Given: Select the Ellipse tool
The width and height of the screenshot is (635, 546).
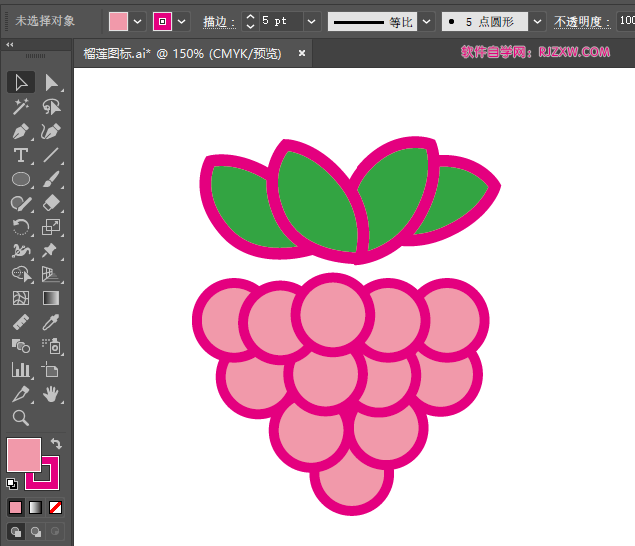Looking at the screenshot, I should [20, 179].
